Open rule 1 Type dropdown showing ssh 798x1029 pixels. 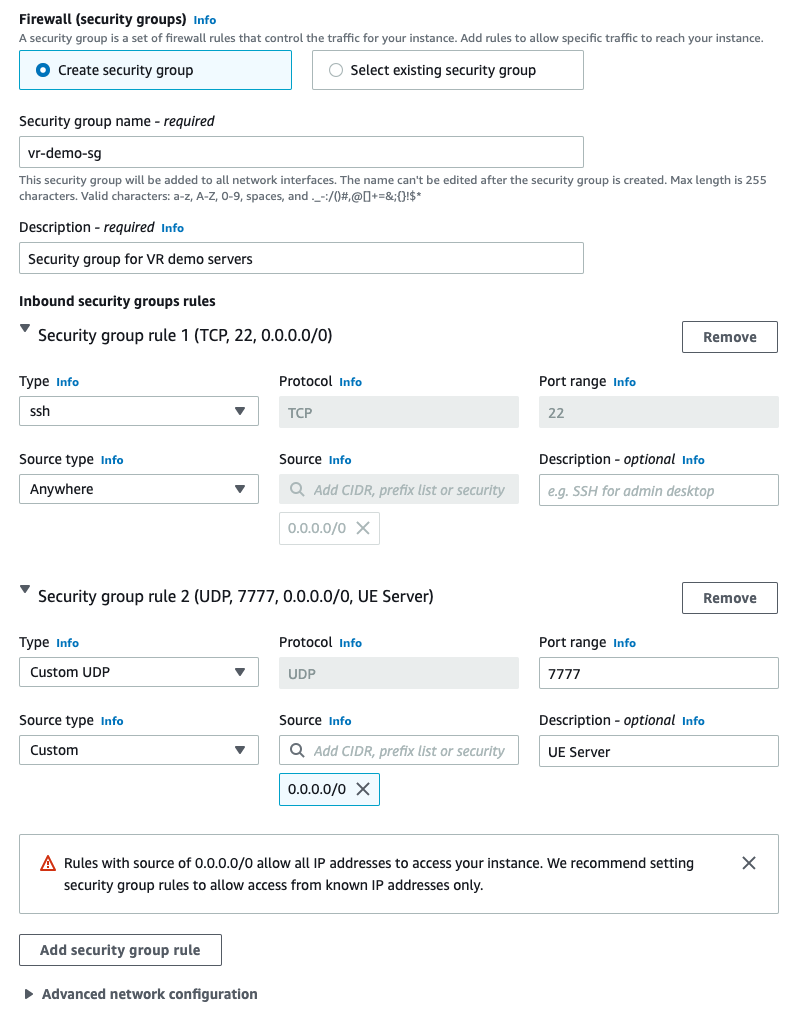tap(139, 412)
